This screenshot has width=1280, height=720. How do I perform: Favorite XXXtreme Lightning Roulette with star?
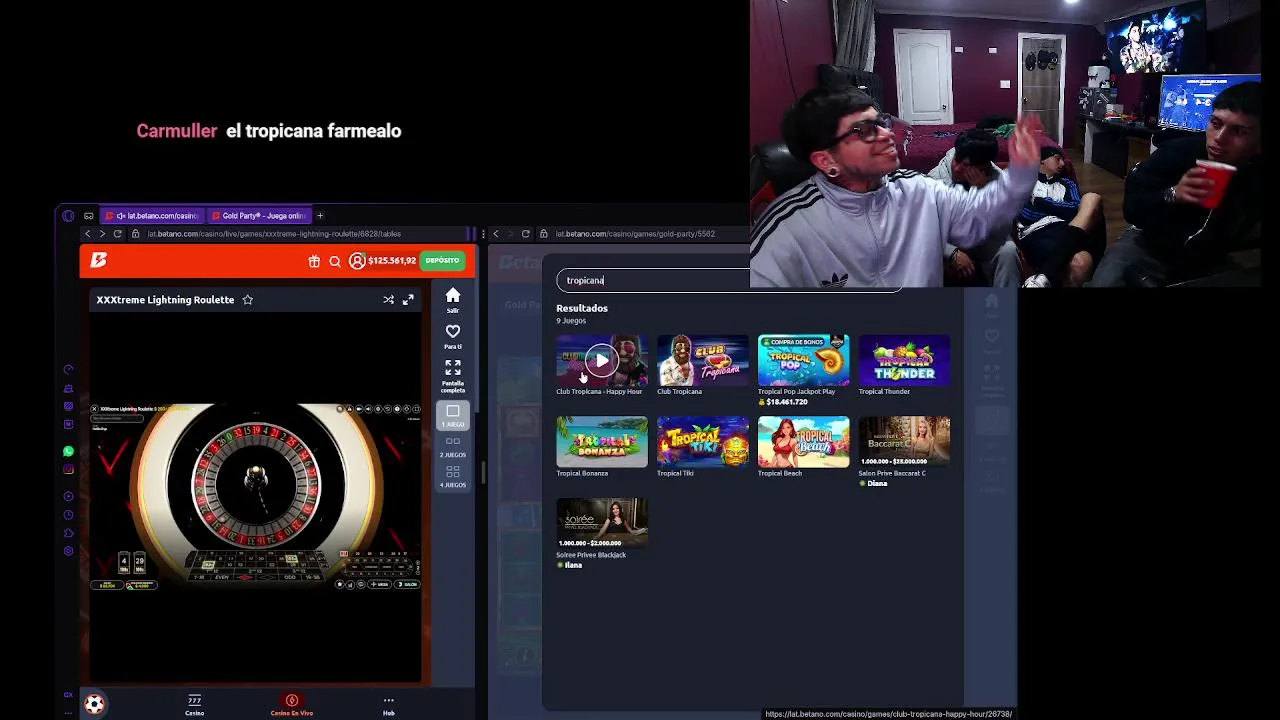(x=248, y=299)
